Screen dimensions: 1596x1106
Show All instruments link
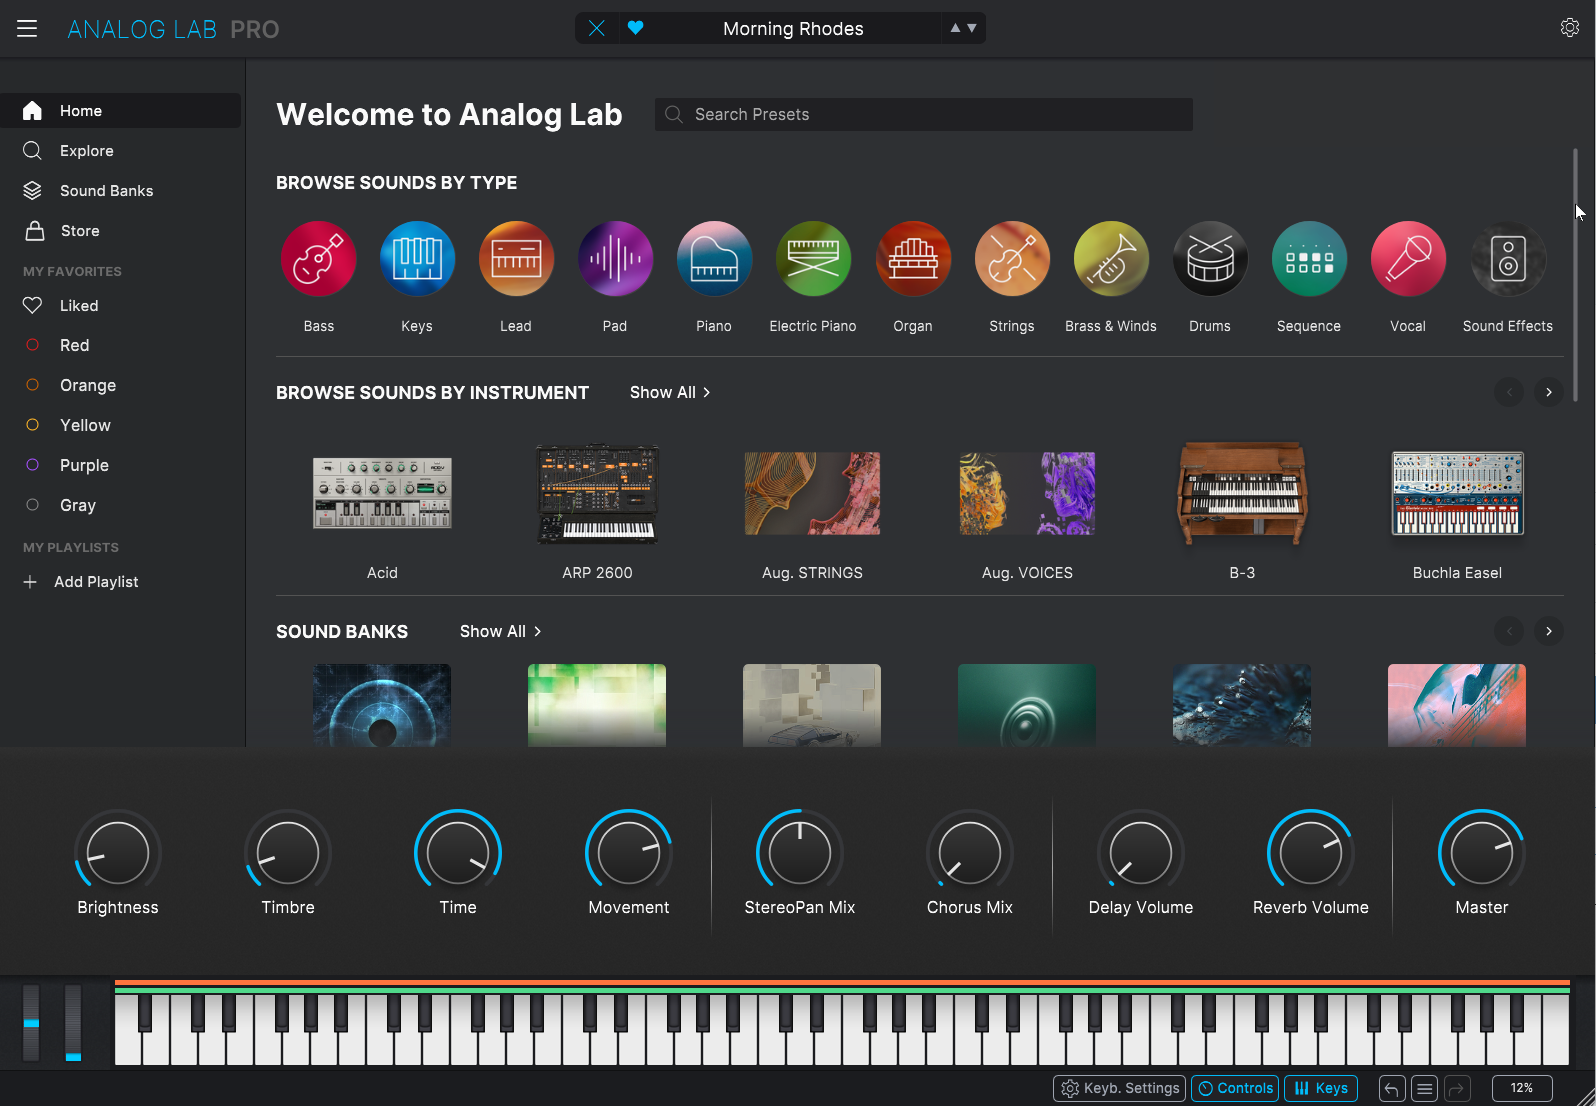pyautogui.click(x=670, y=393)
